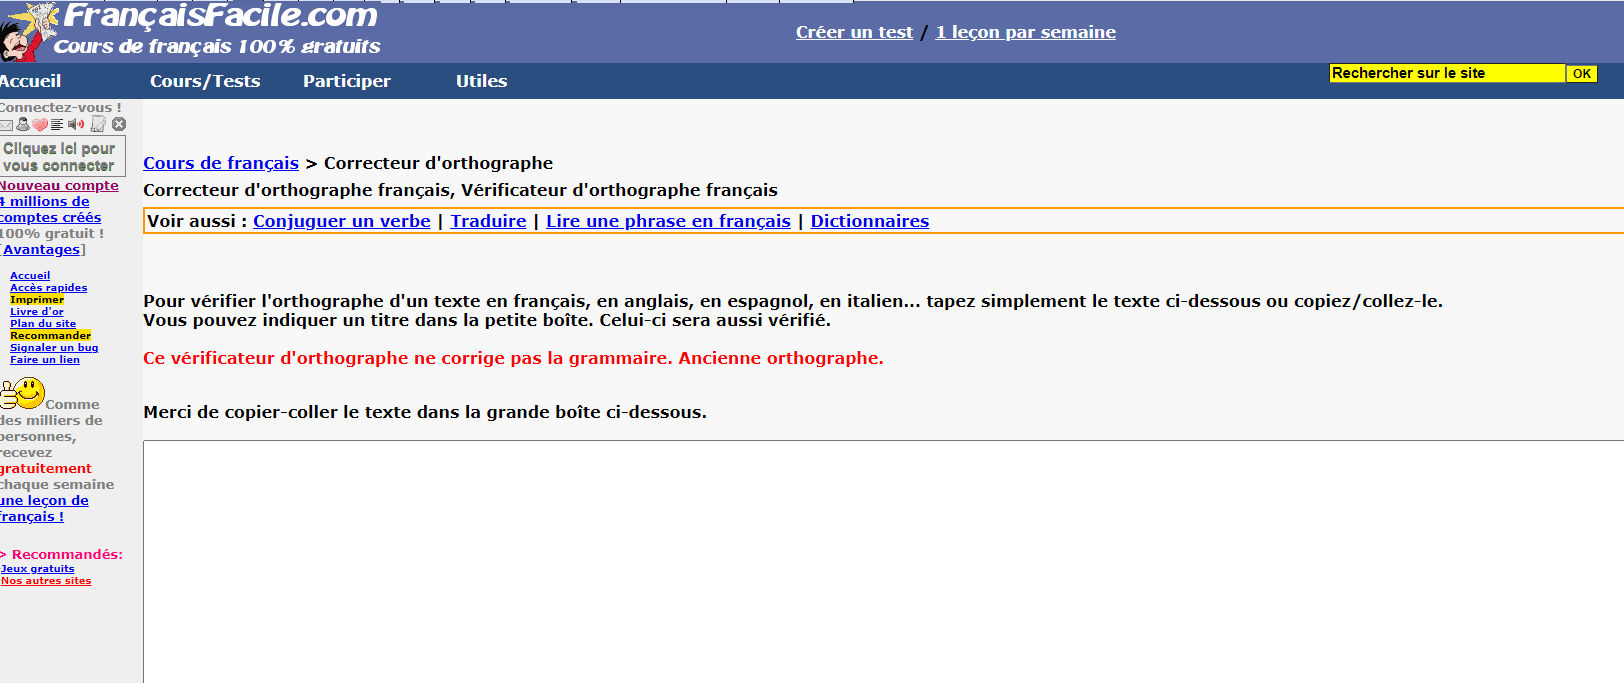Click the OK search button
The width and height of the screenshot is (1624, 683).
pos(1581,73)
